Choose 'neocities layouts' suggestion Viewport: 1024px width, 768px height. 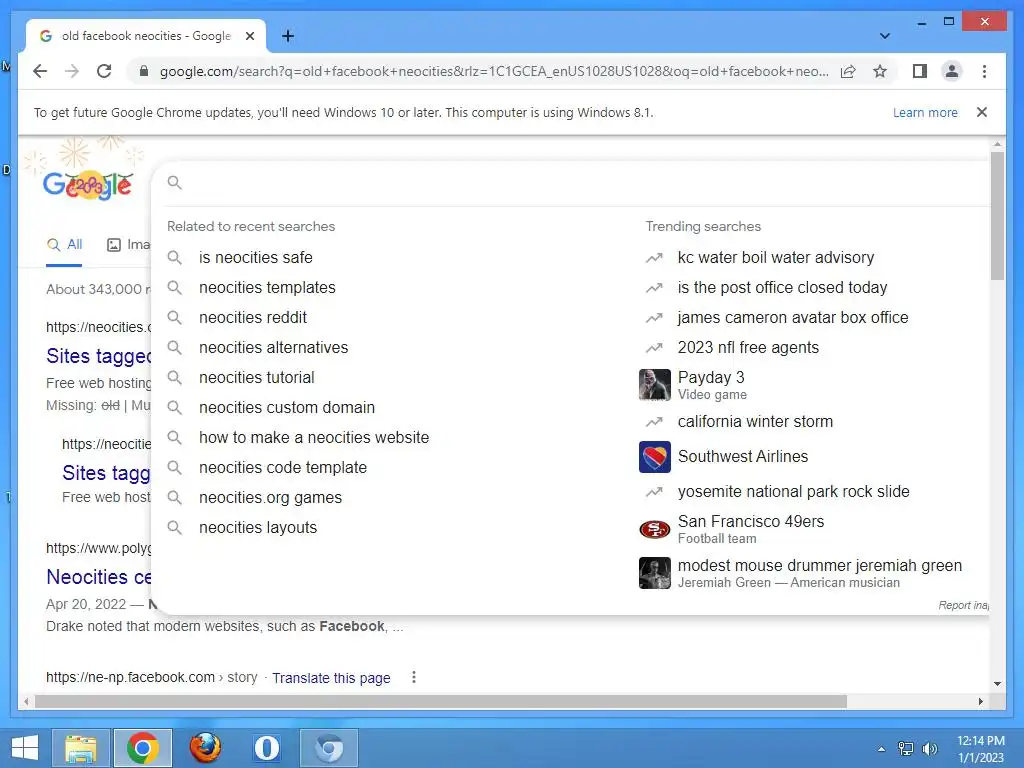258,528
